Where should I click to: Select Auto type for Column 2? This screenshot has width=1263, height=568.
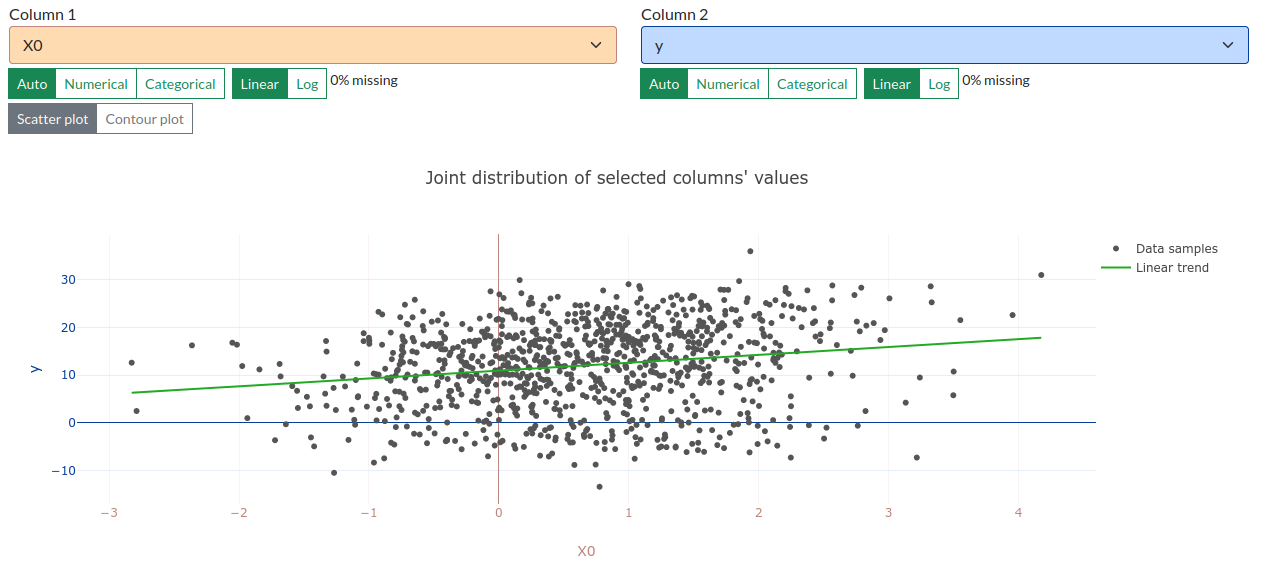click(664, 84)
